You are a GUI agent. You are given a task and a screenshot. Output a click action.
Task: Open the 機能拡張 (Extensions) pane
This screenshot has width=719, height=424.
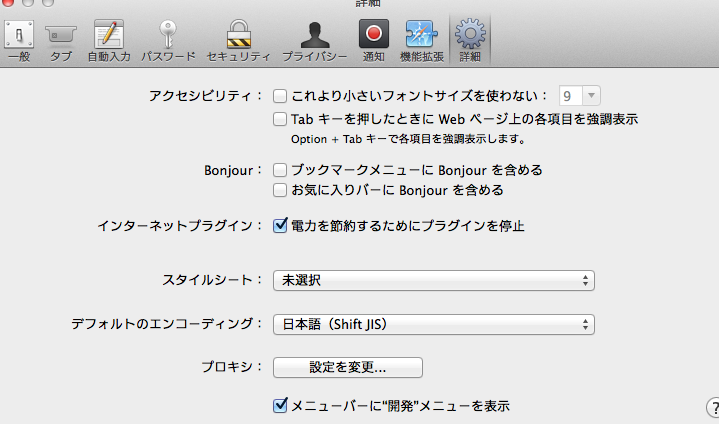[421, 40]
